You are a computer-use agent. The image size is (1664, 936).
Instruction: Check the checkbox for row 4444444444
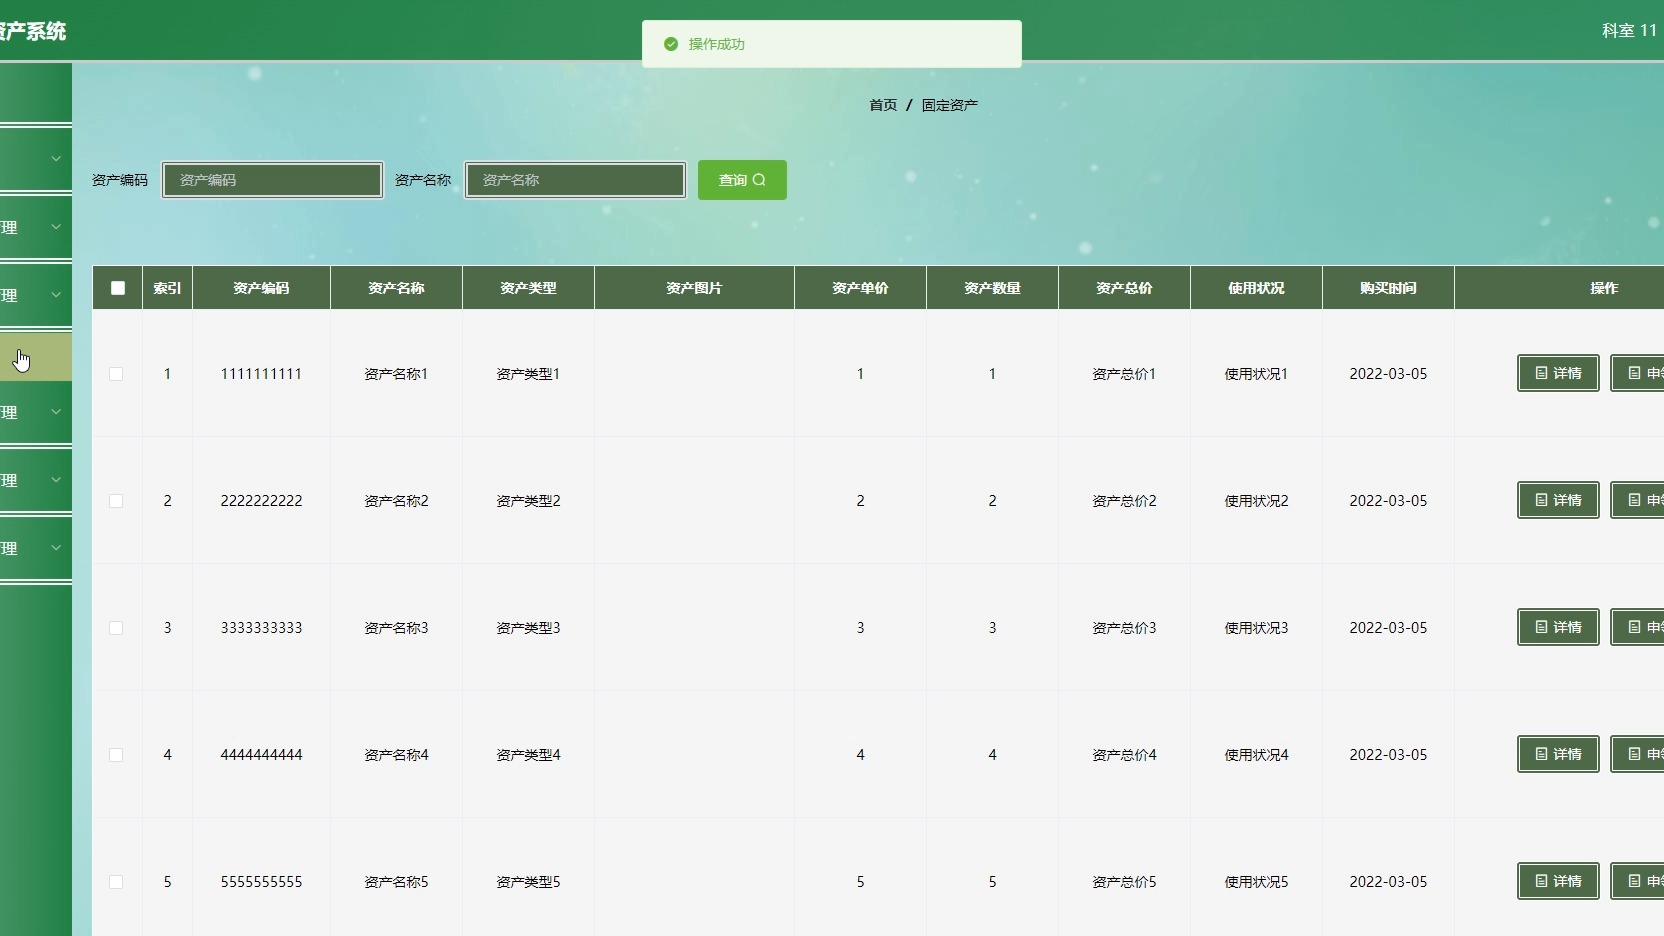tap(116, 755)
